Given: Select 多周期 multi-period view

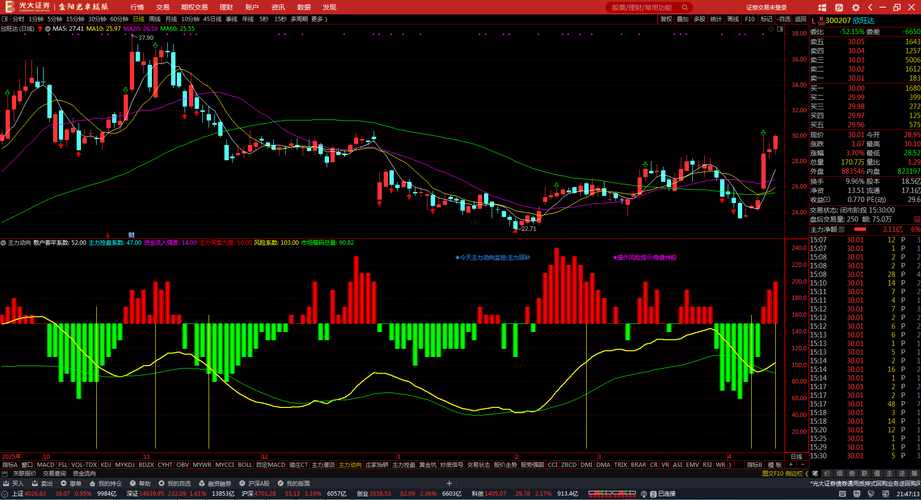Looking at the screenshot, I should coord(299,19).
